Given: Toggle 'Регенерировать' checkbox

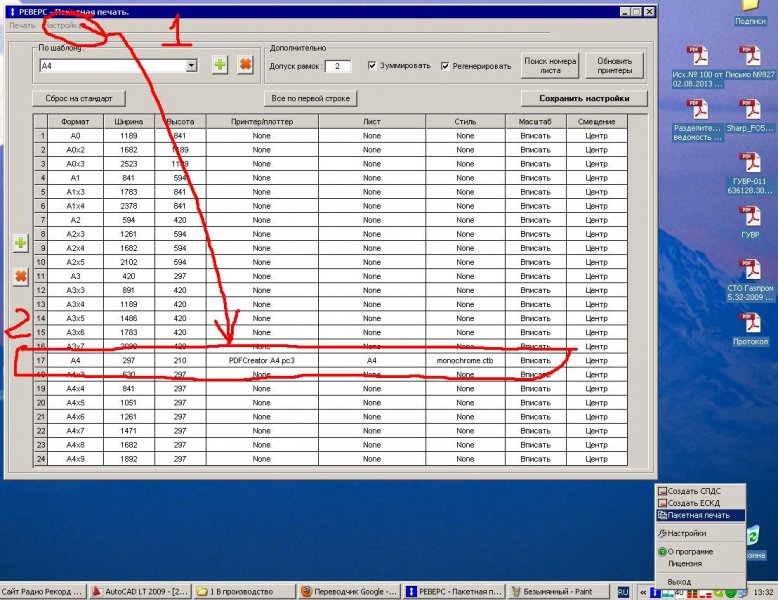Looking at the screenshot, I should (x=445, y=66).
